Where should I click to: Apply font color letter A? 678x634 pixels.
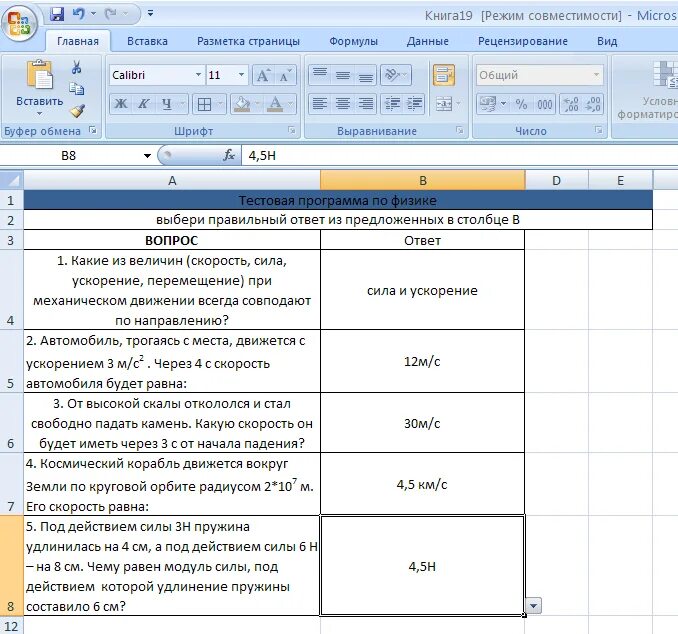coord(275,104)
